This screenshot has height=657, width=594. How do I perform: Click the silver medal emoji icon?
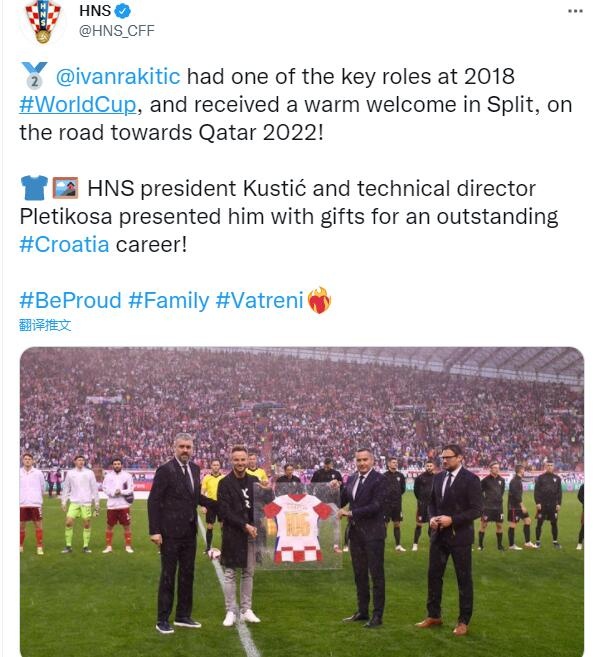point(34,75)
